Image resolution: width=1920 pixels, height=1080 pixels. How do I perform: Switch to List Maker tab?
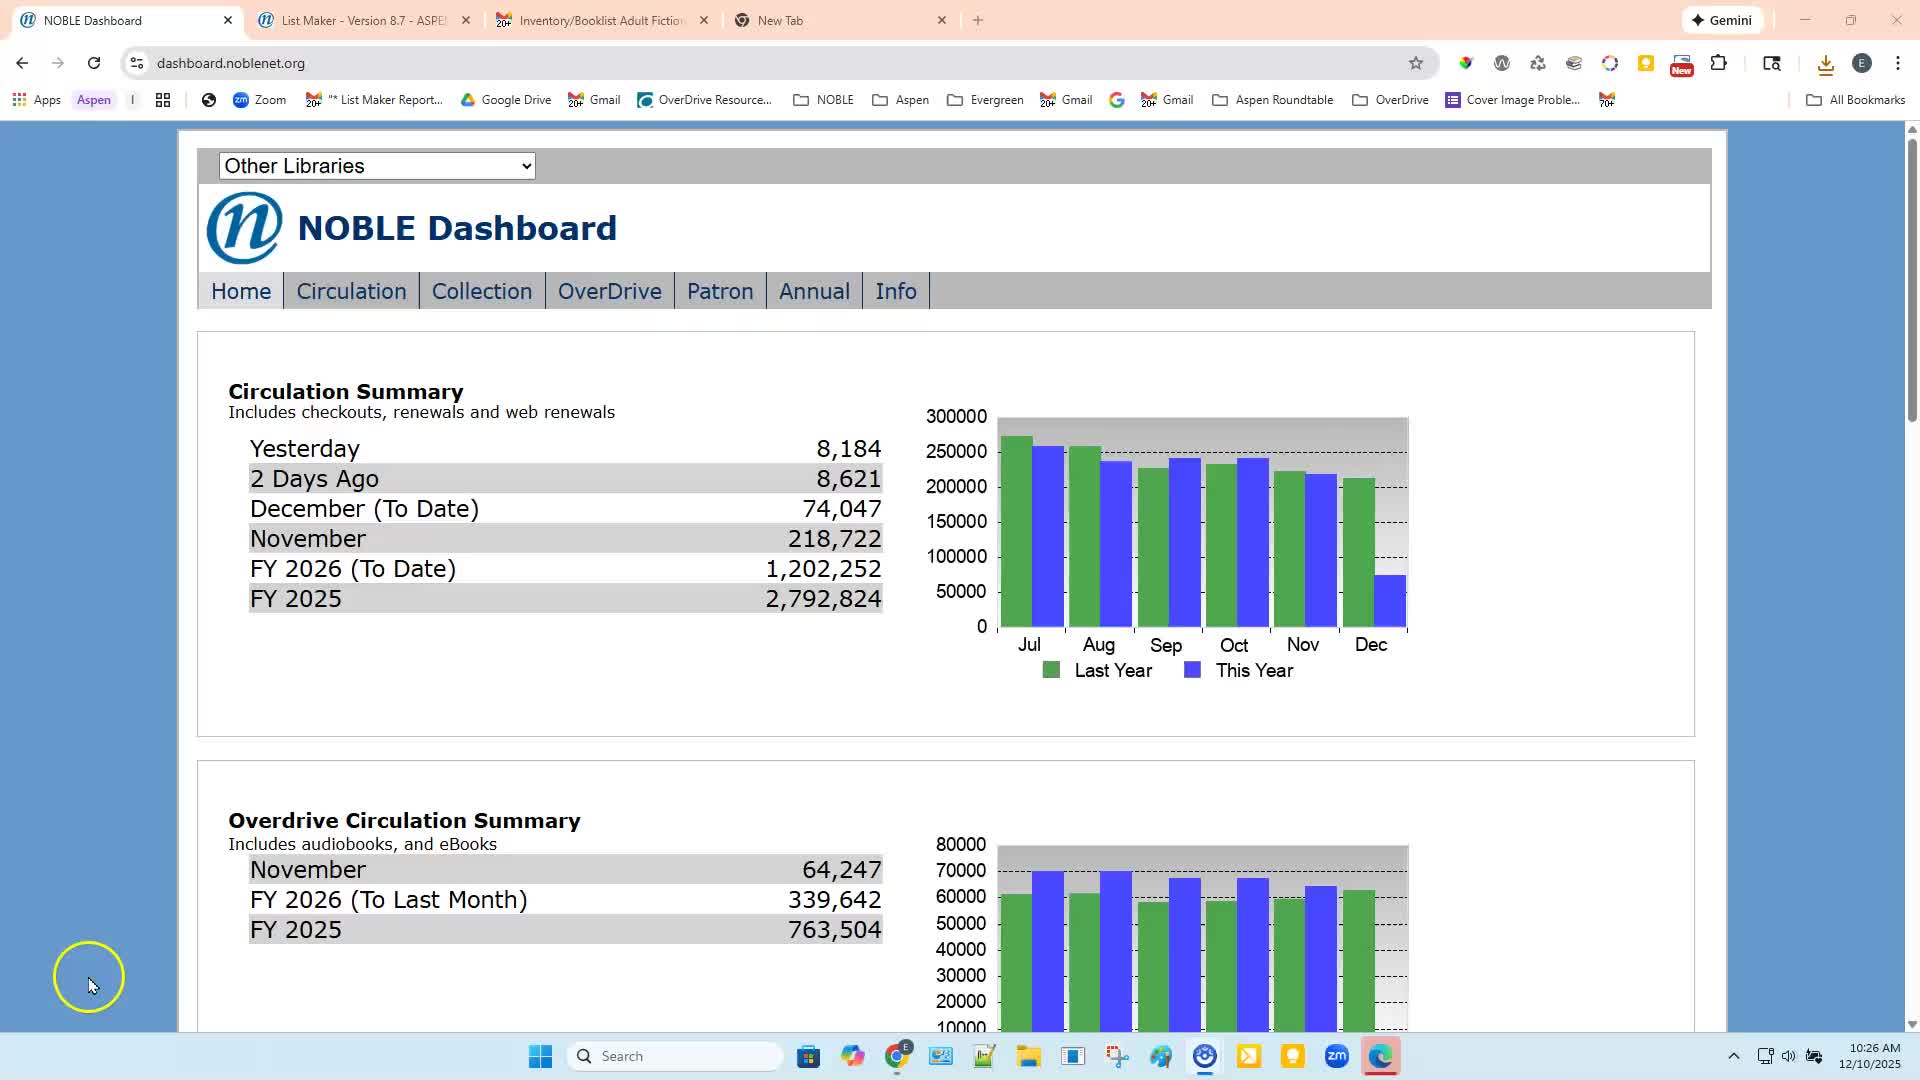pos(362,20)
